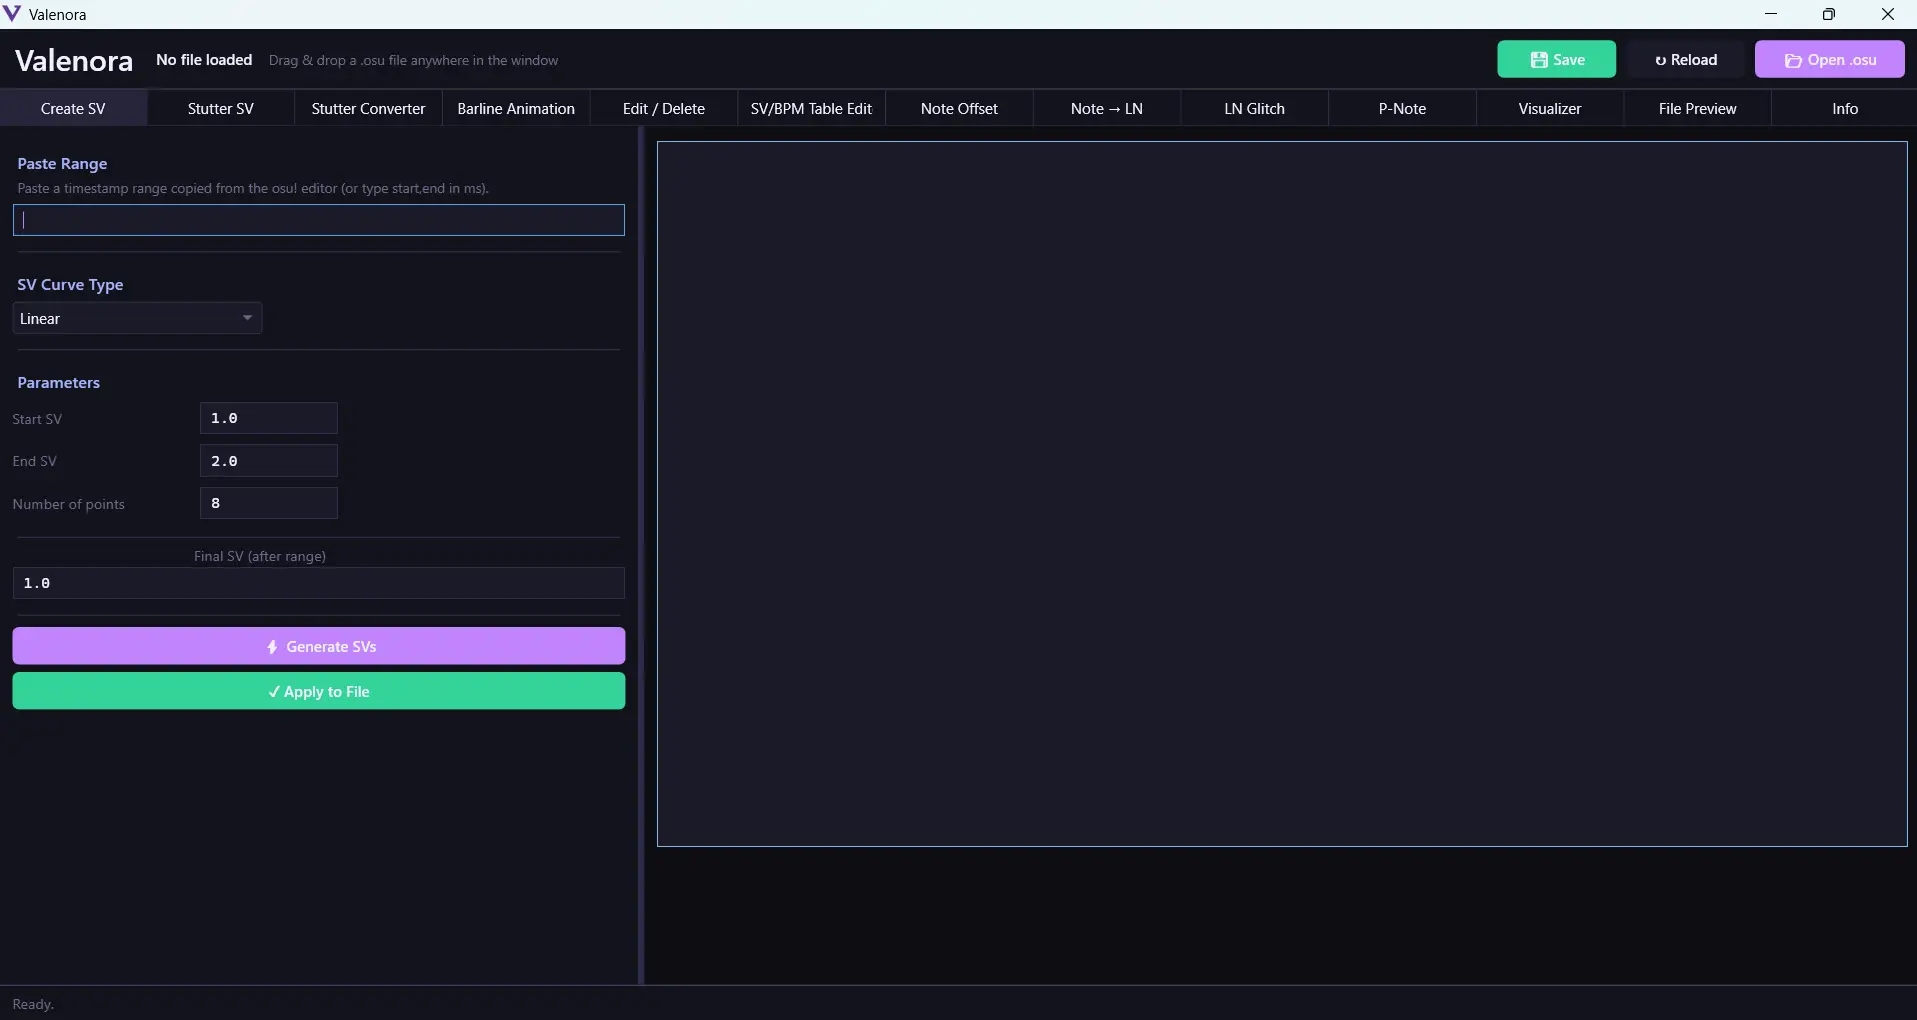Viewport: 1917px width, 1020px height.
Task: Restore down the Valenora window
Action: point(1829,14)
